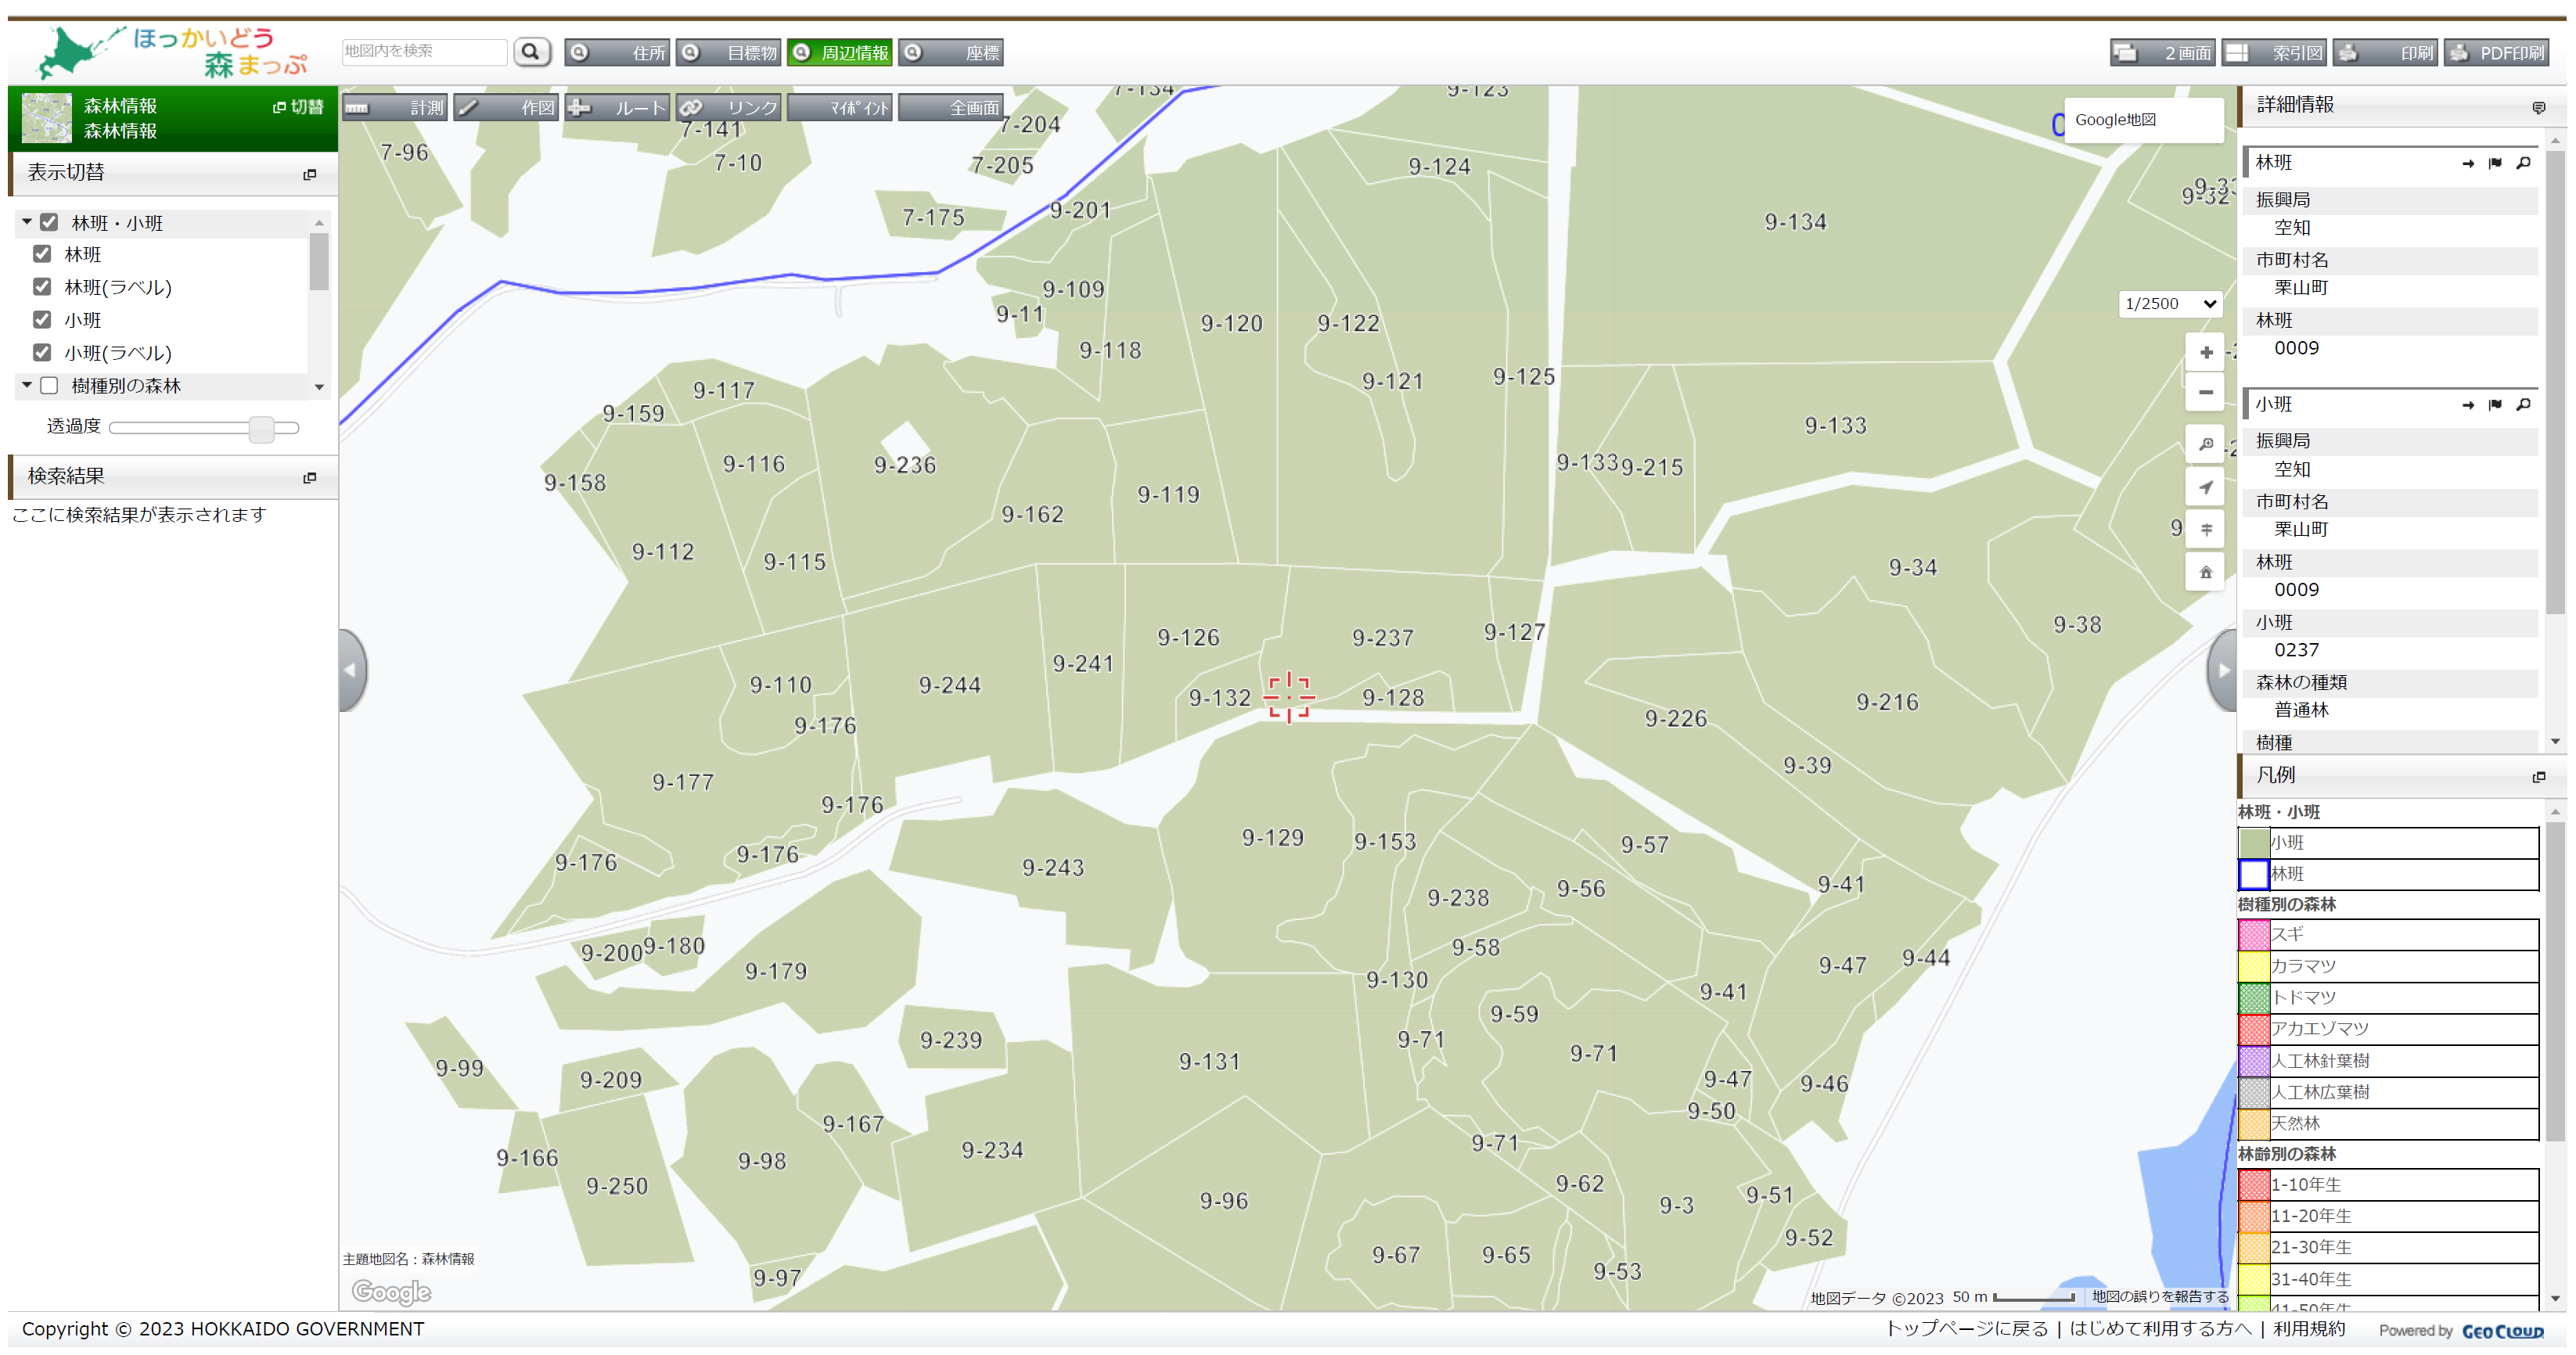Uncheck the 林班(ラベル) checkbox
Image resolution: width=2576 pixels, height=1355 pixels.
42,287
